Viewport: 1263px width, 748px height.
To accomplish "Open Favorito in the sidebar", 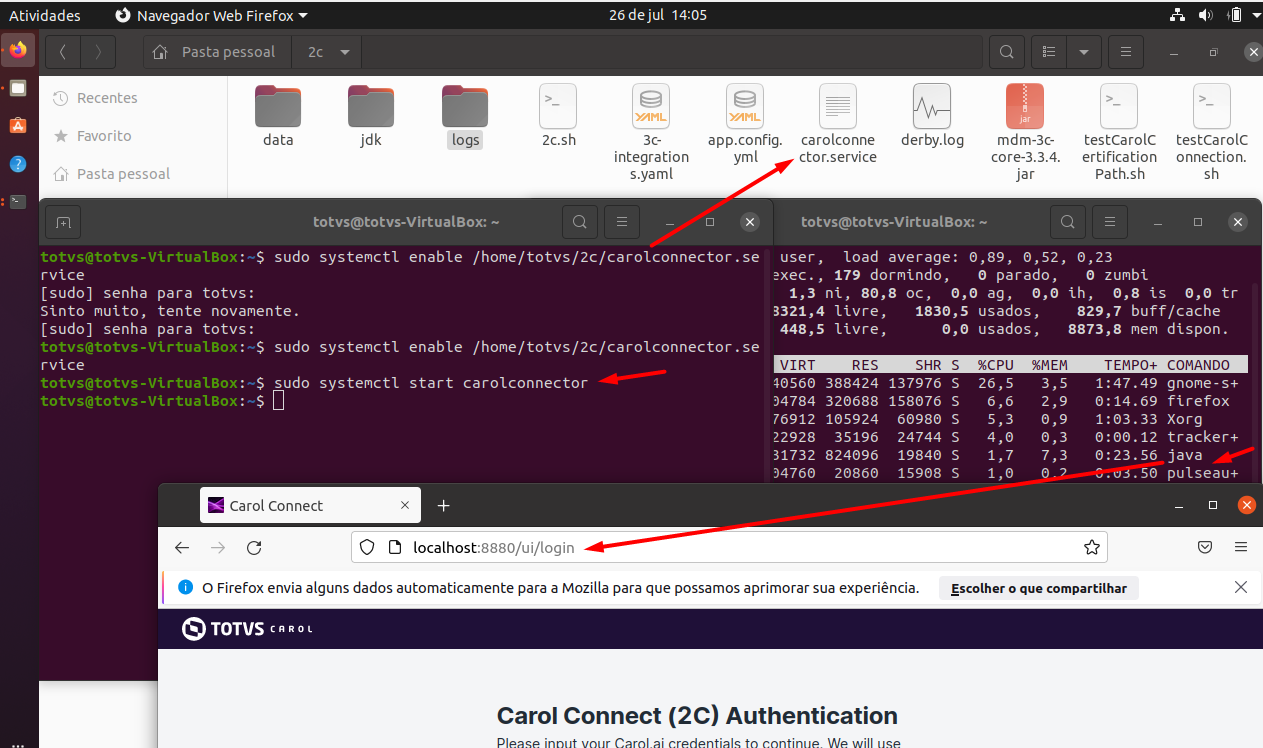I will [104, 136].
